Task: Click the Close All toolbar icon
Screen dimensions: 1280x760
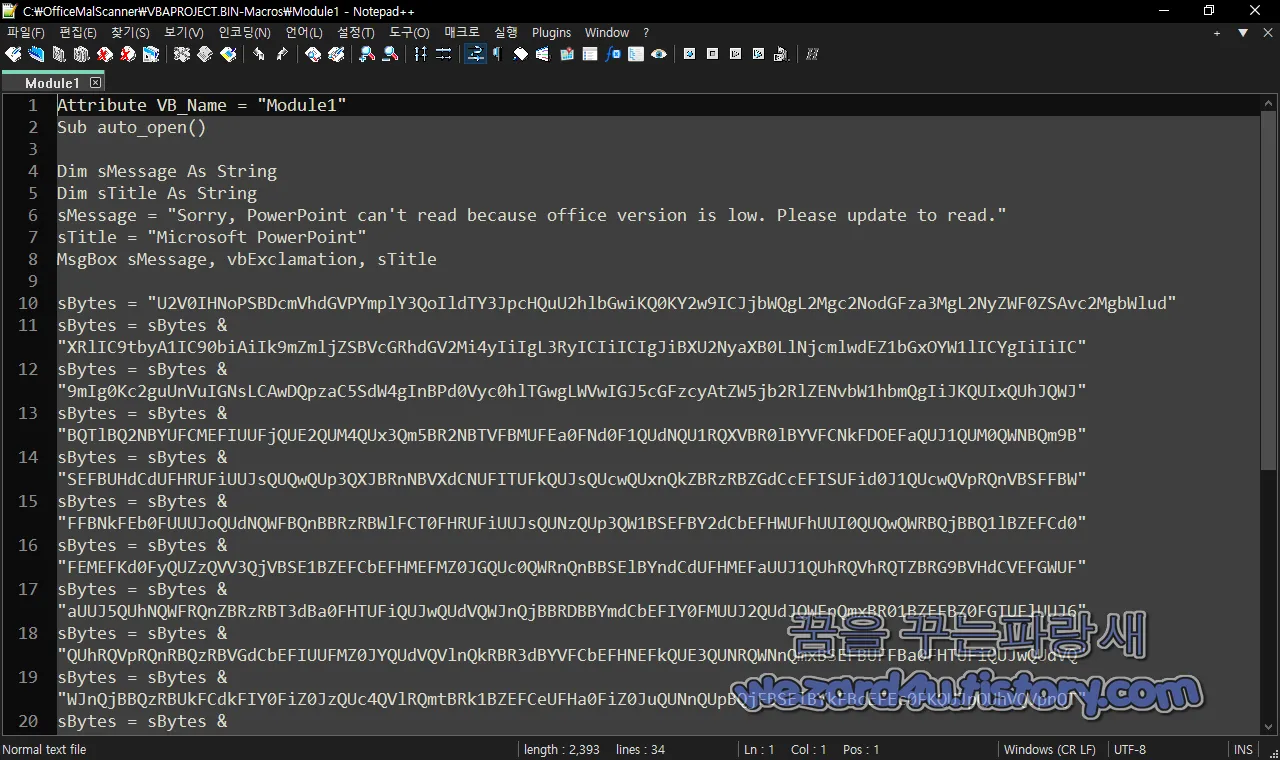Action: 128,54
